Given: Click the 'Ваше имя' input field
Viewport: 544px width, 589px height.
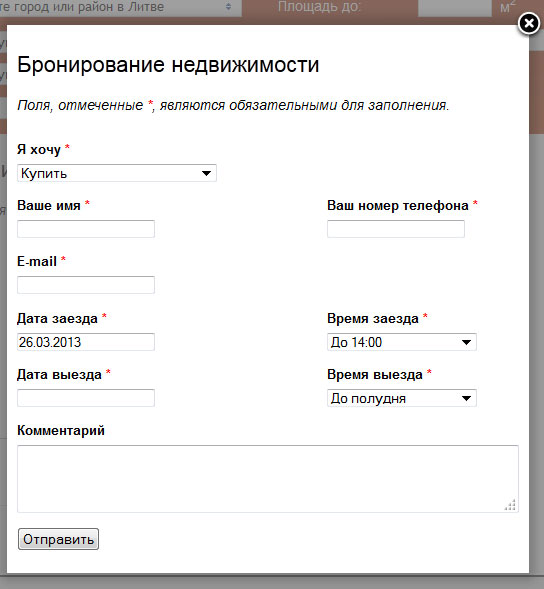Looking at the screenshot, I should click(x=86, y=229).
